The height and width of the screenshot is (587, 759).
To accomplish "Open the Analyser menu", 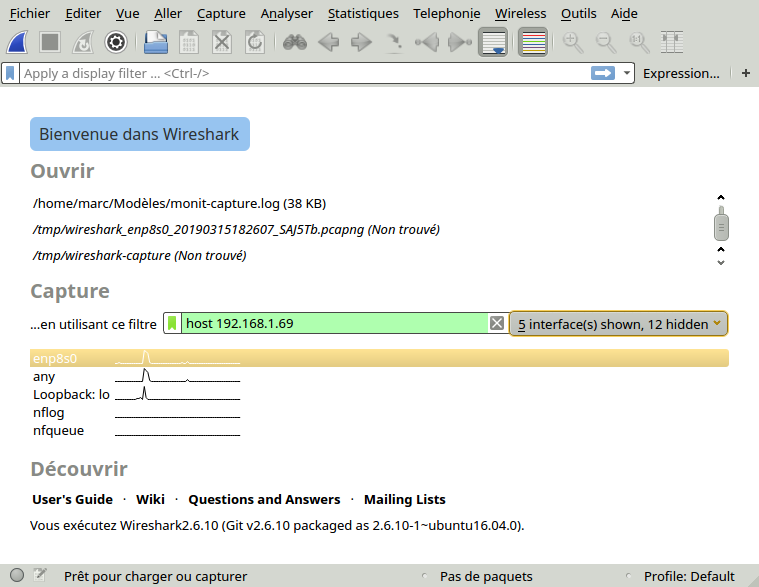I will tap(287, 14).
